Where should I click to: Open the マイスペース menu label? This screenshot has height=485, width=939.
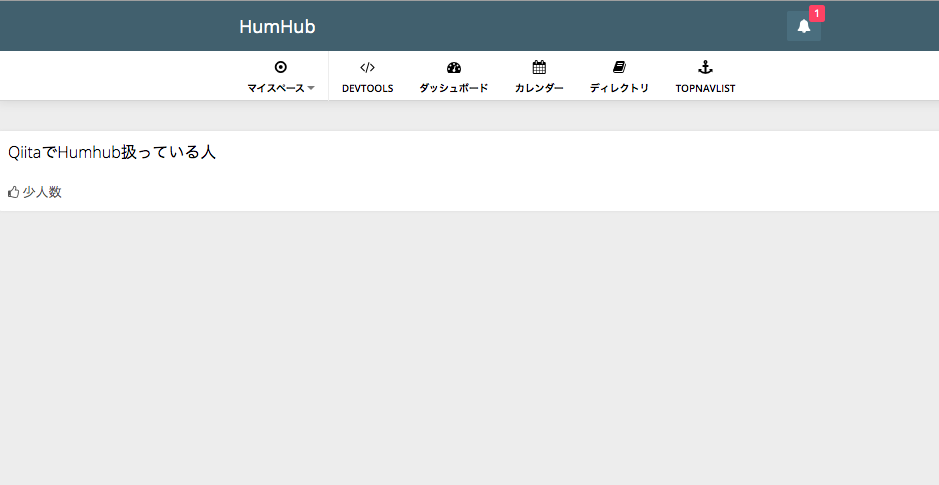[x=276, y=88]
